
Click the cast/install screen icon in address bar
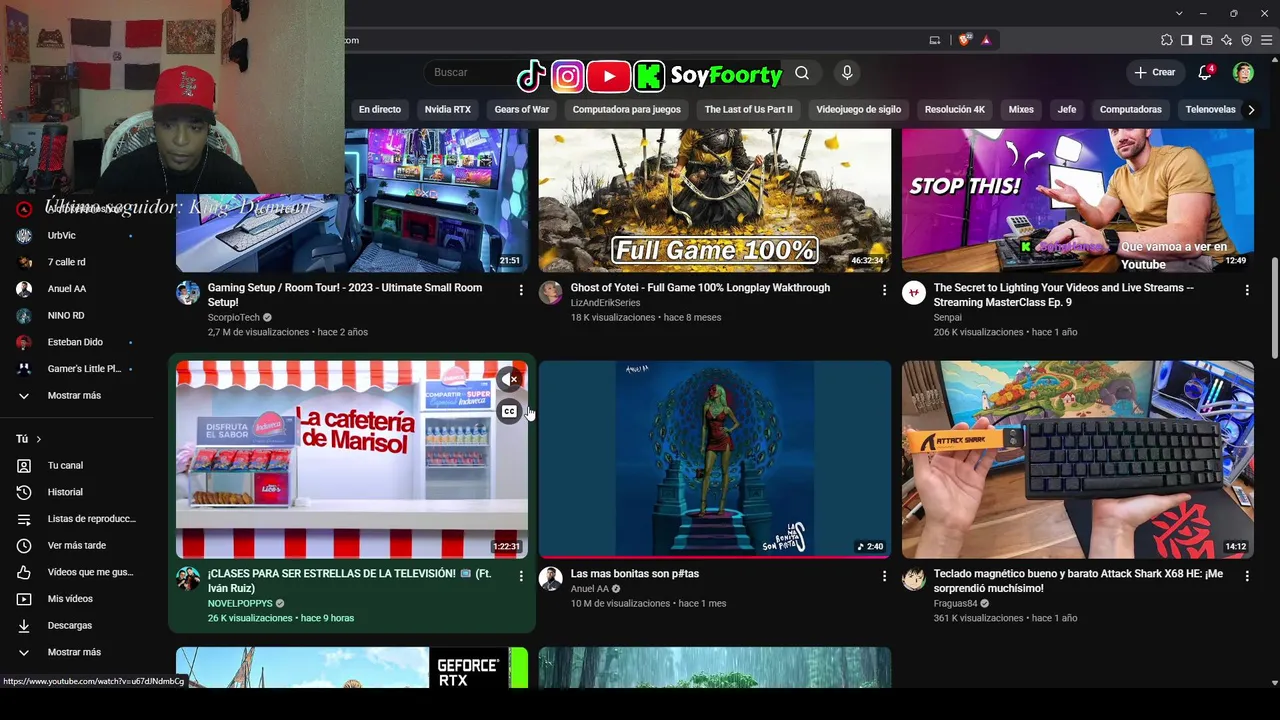[x=935, y=40]
